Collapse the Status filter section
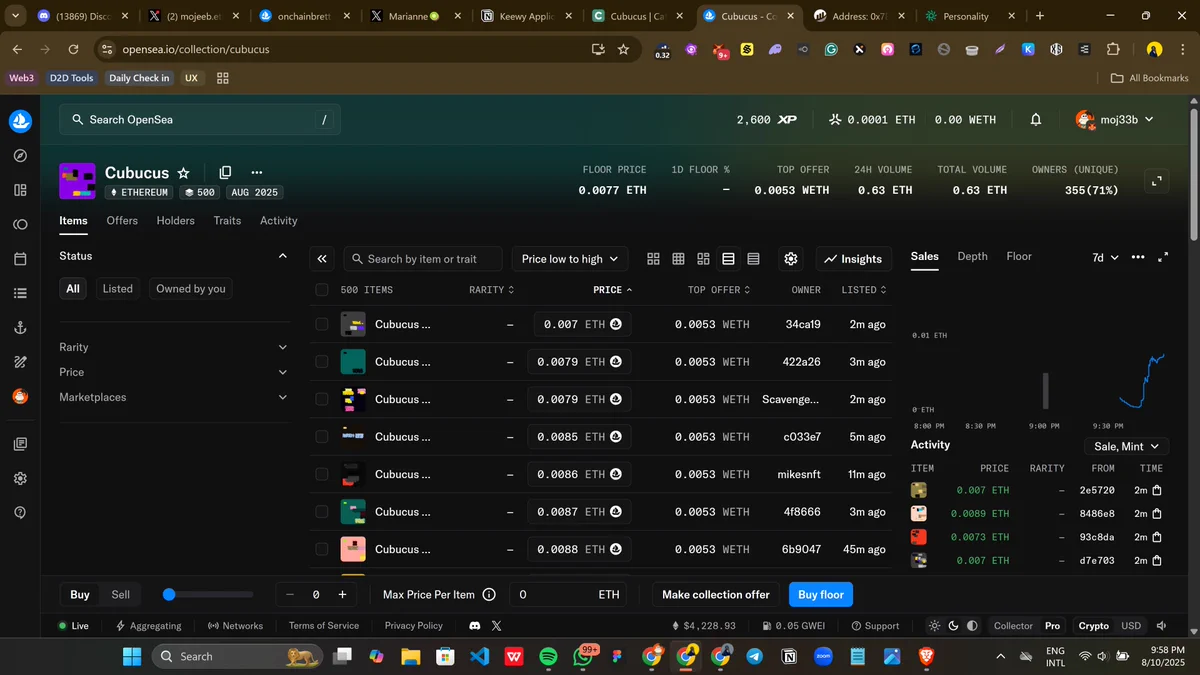Viewport: 1200px width, 675px height. point(173,256)
